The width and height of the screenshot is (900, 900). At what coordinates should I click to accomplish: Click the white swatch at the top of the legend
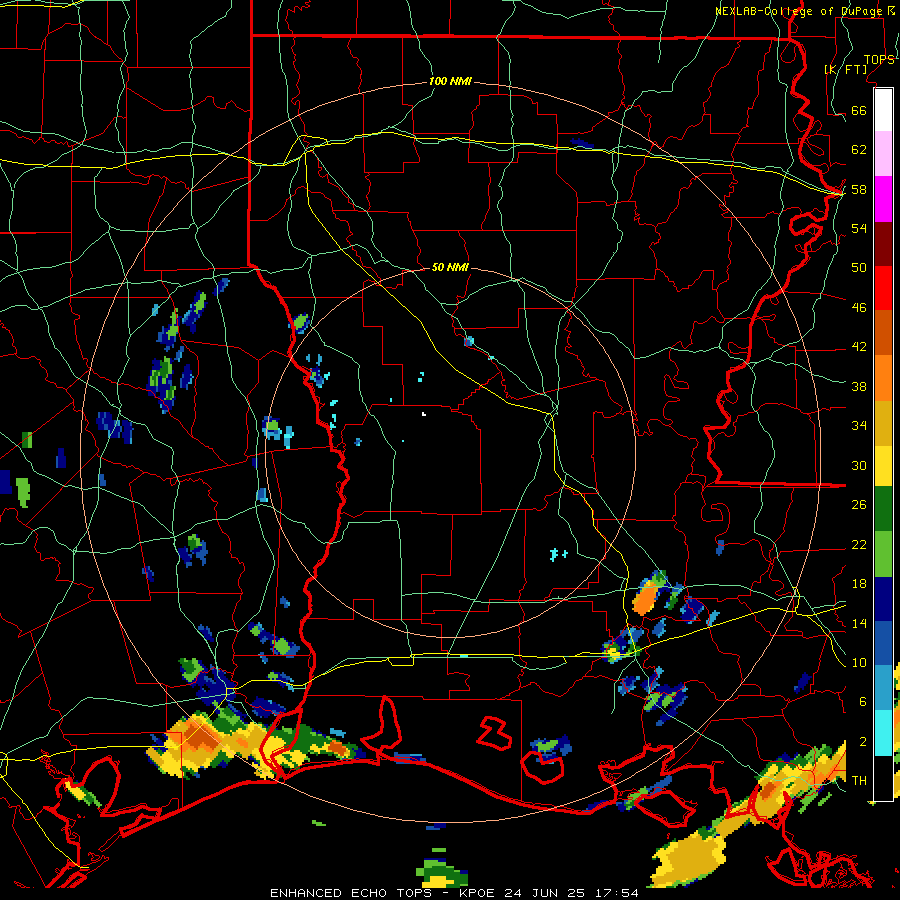[883, 110]
